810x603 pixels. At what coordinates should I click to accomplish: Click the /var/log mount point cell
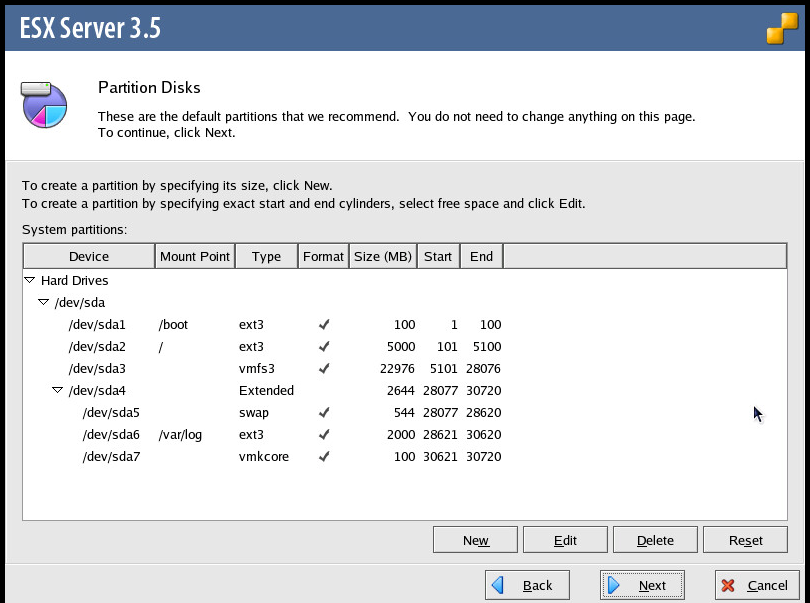[x=180, y=435]
